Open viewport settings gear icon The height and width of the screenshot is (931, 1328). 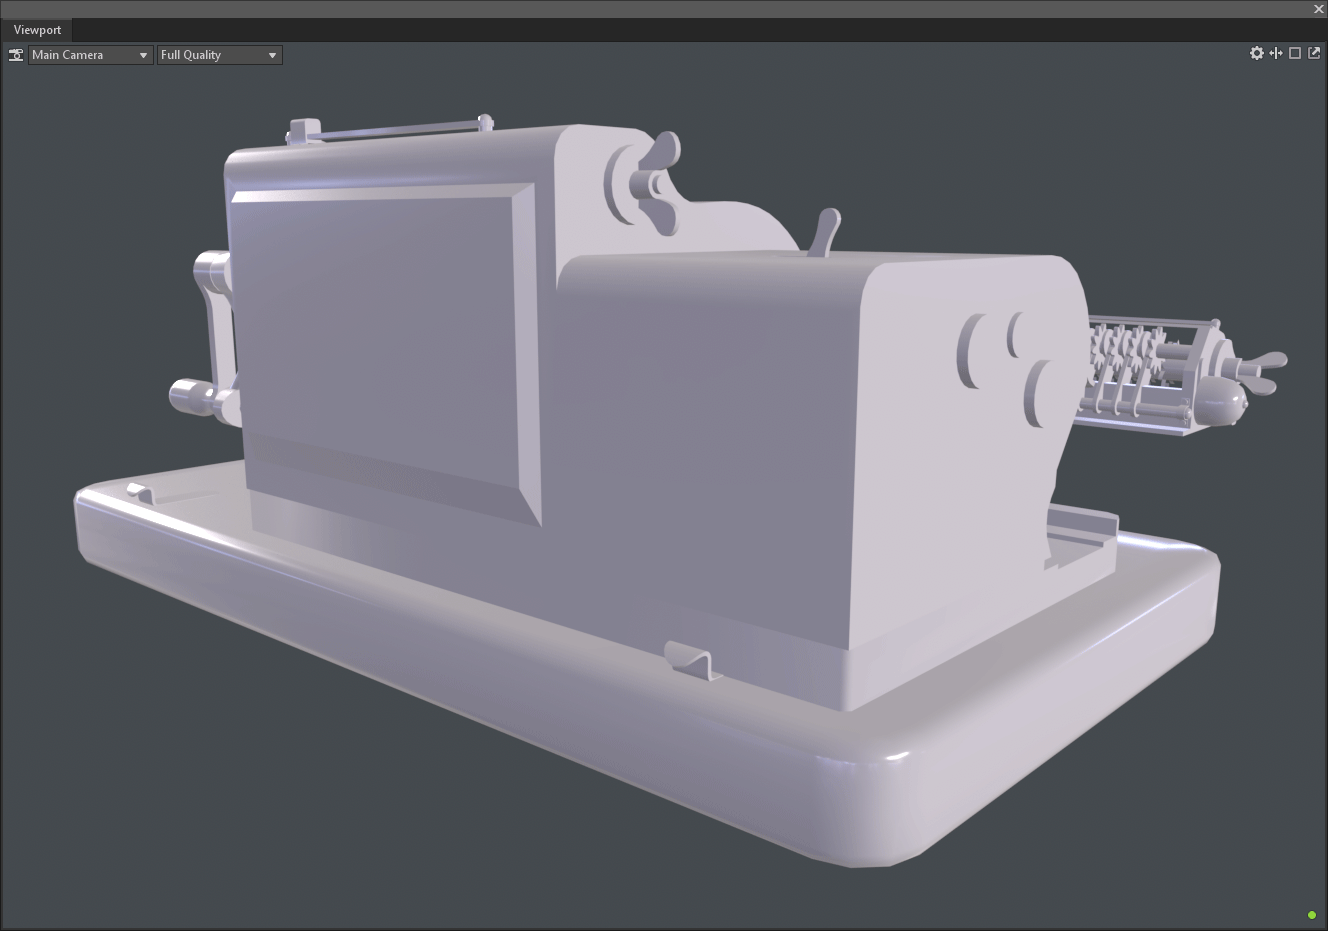(x=1257, y=53)
